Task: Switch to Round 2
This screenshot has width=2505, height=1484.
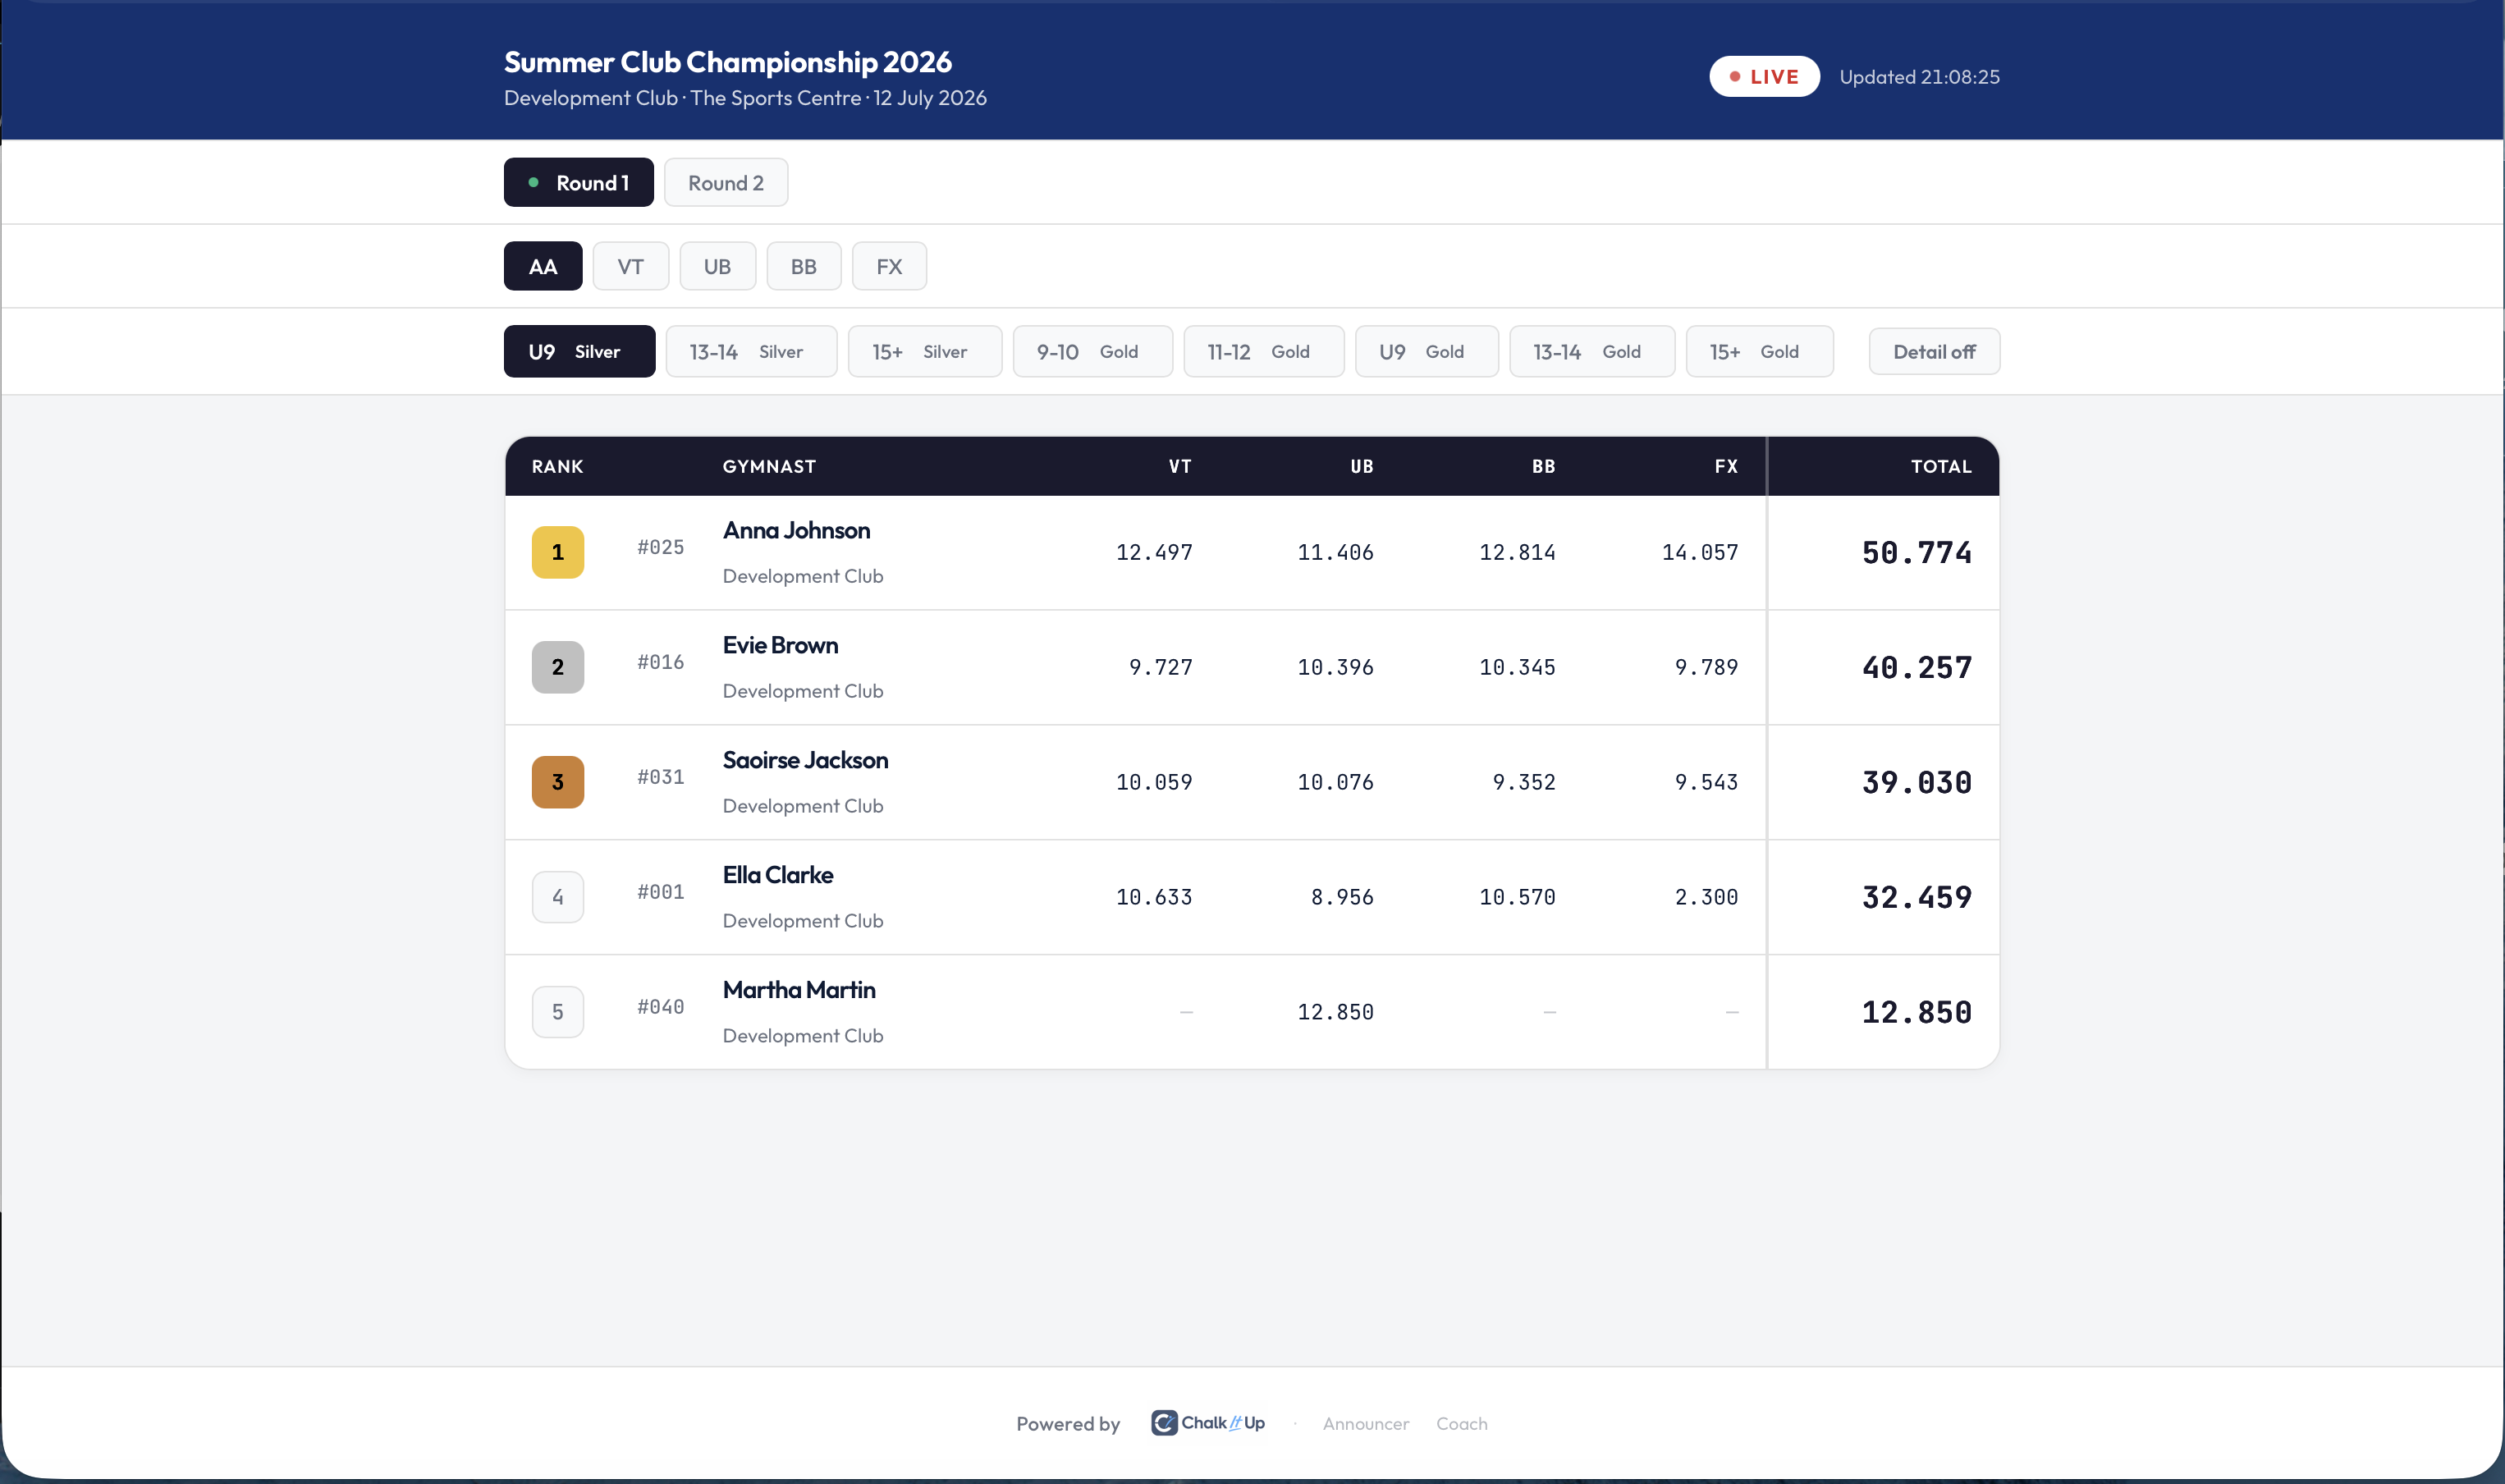Action: tap(726, 182)
